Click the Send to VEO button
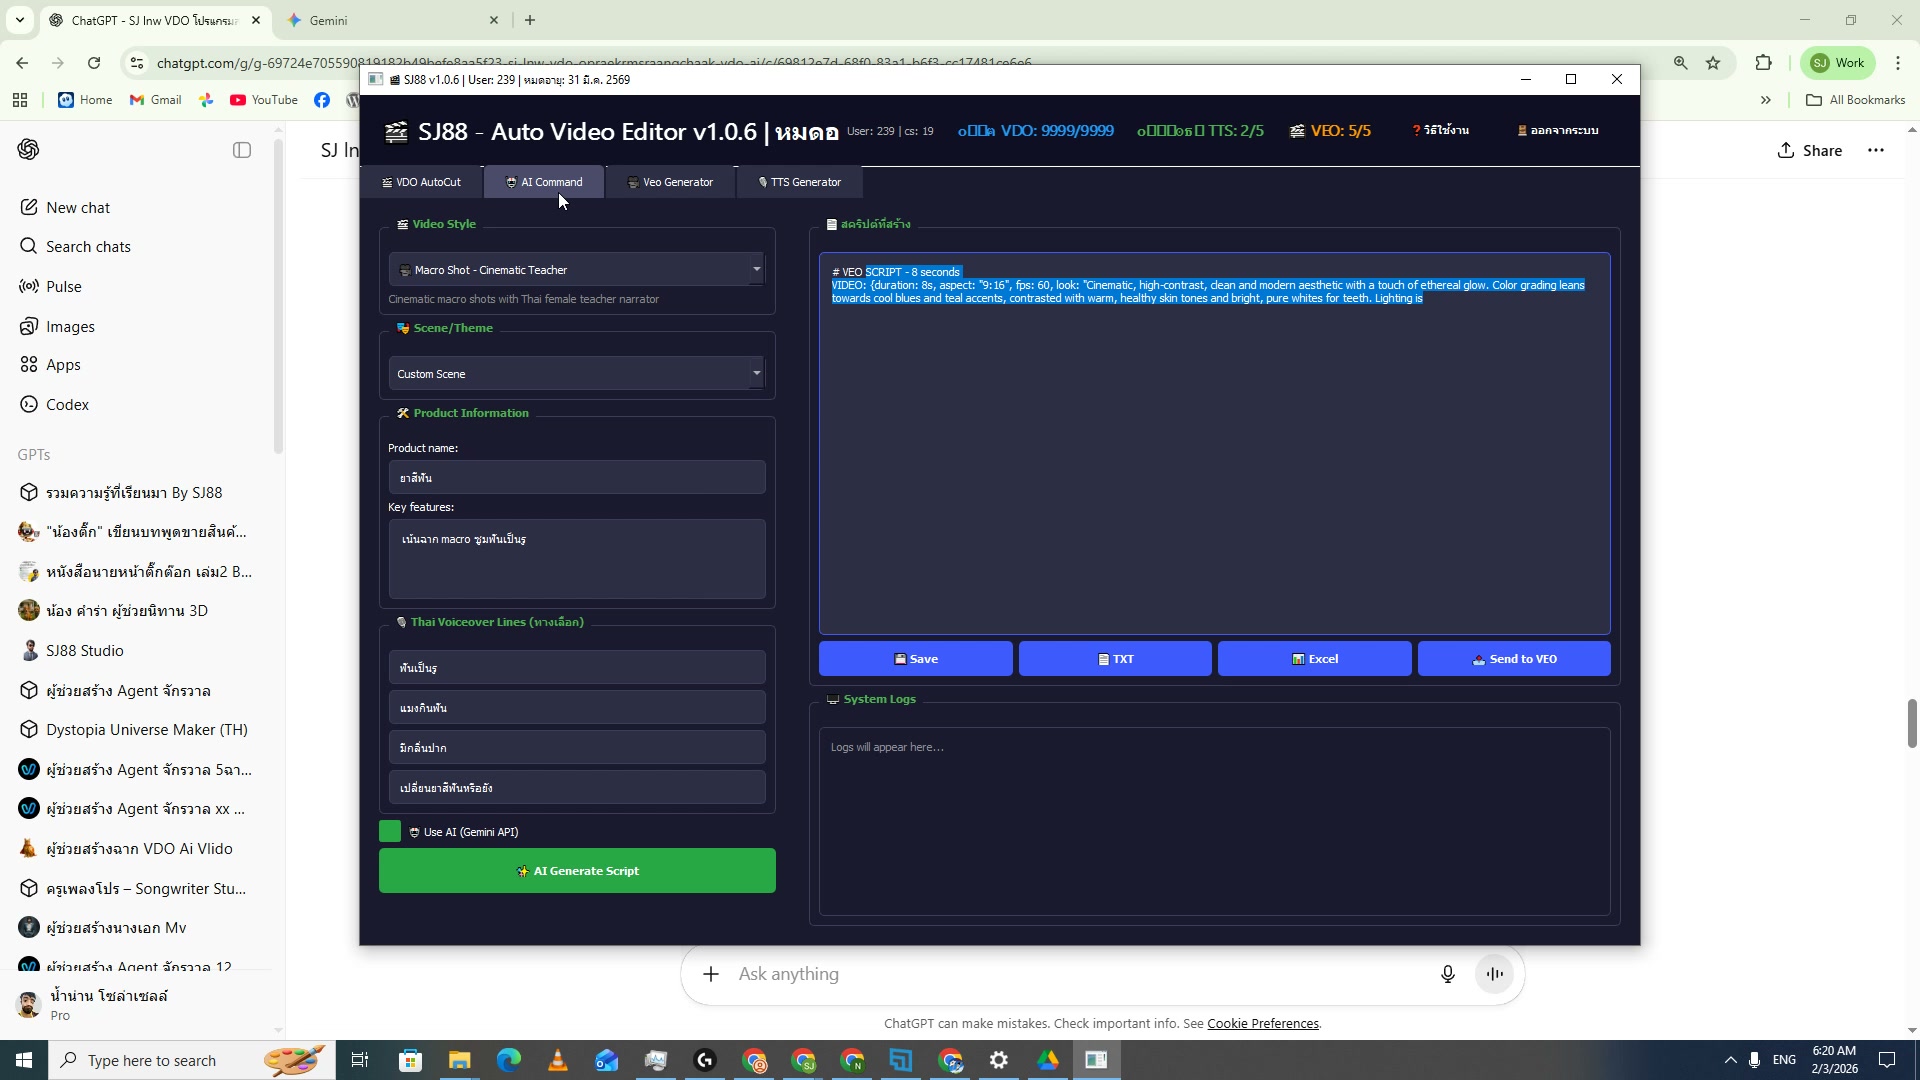1920x1080 pixels. [1513, 658]
